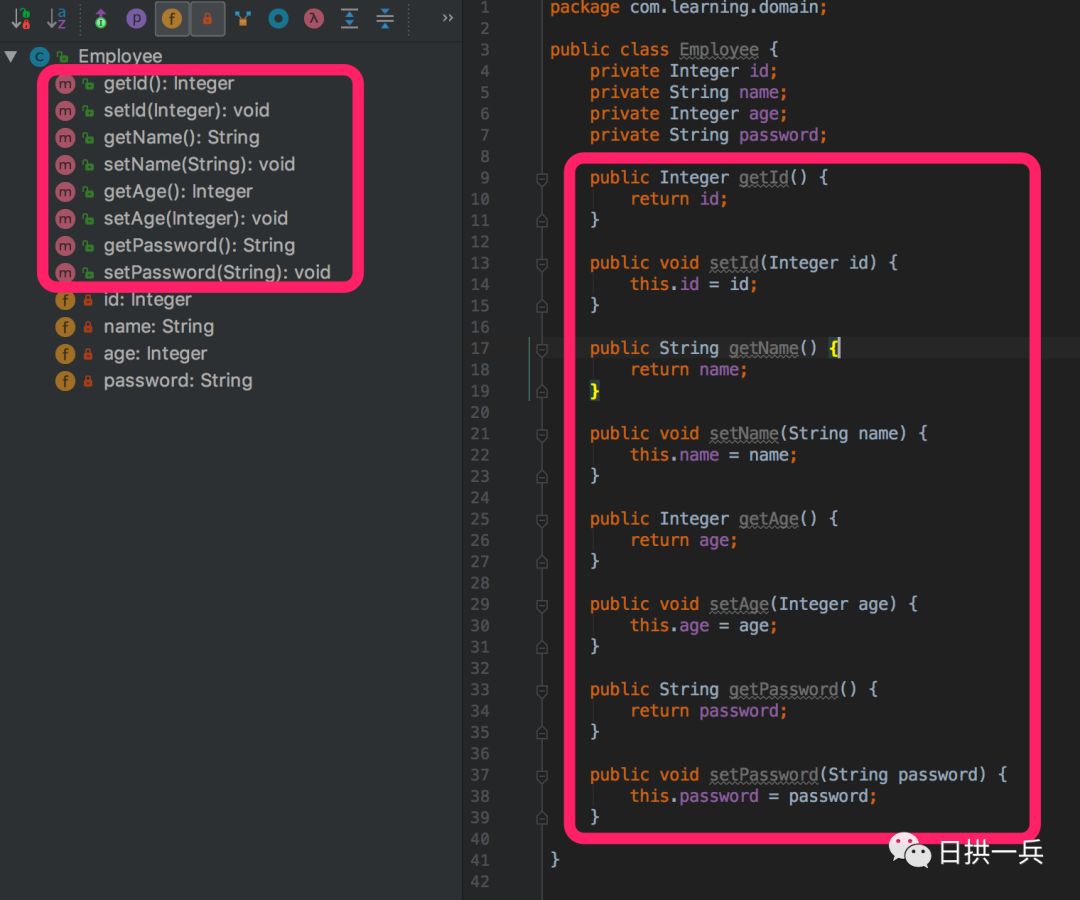Click line number 3 in gutter
The image size is (1080, 900).
(x=485, y=50)
